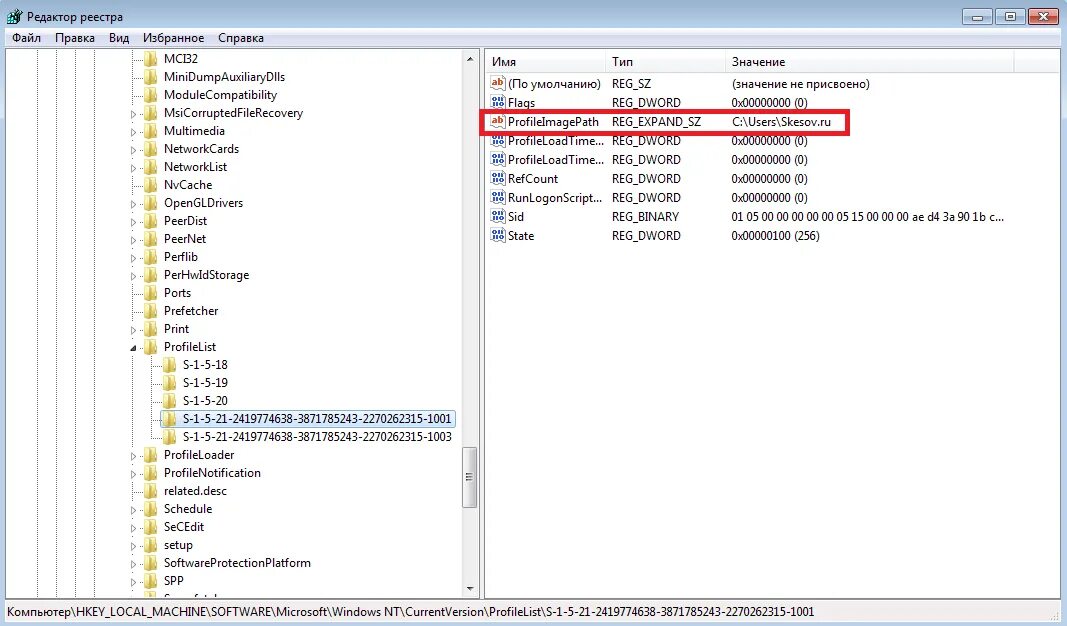Expand the Multimedia key

pos(133,131)
